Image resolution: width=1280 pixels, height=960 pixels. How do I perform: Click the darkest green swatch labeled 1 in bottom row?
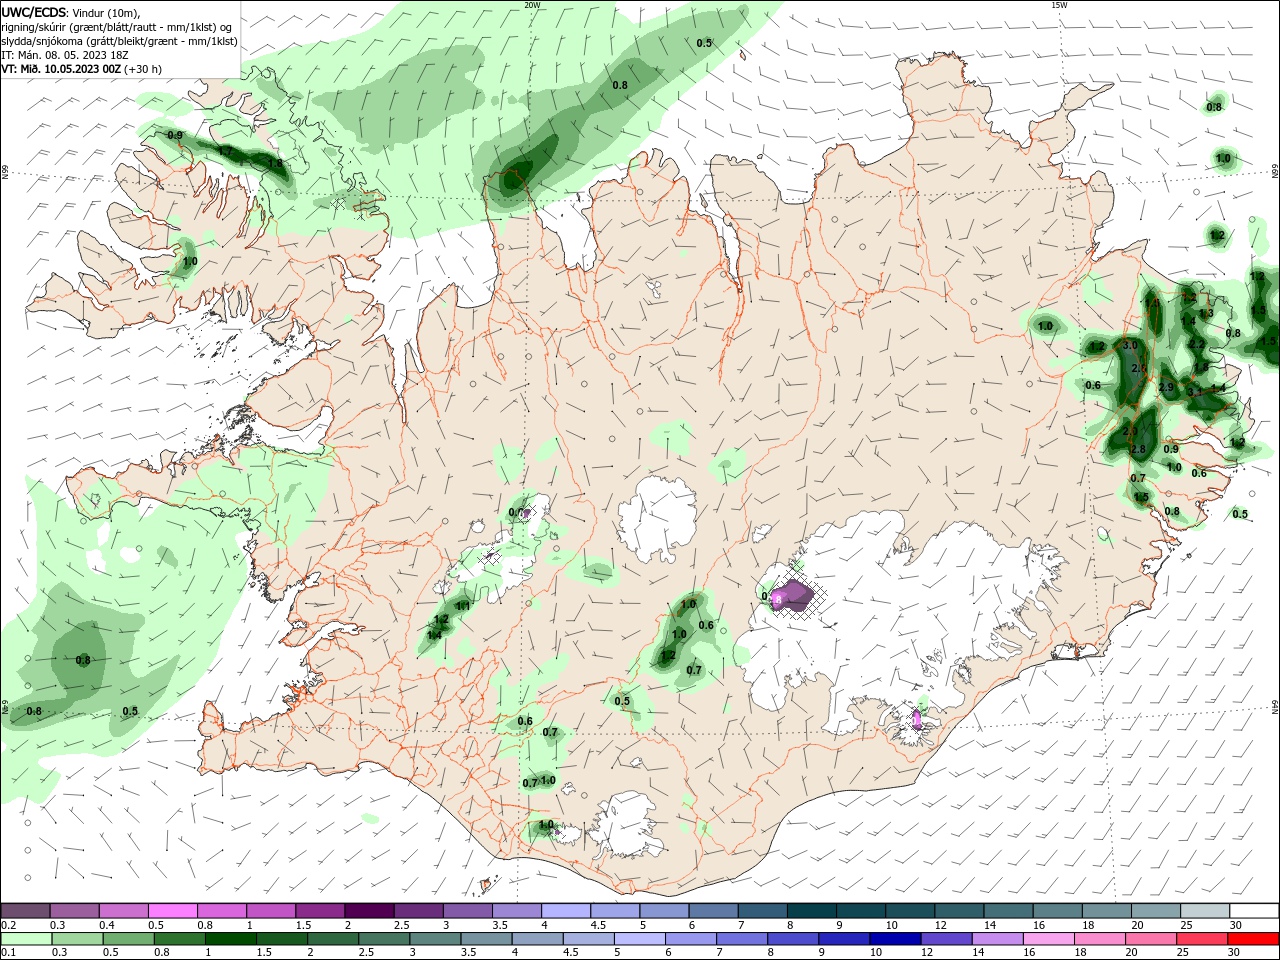[x=230, y=939]
